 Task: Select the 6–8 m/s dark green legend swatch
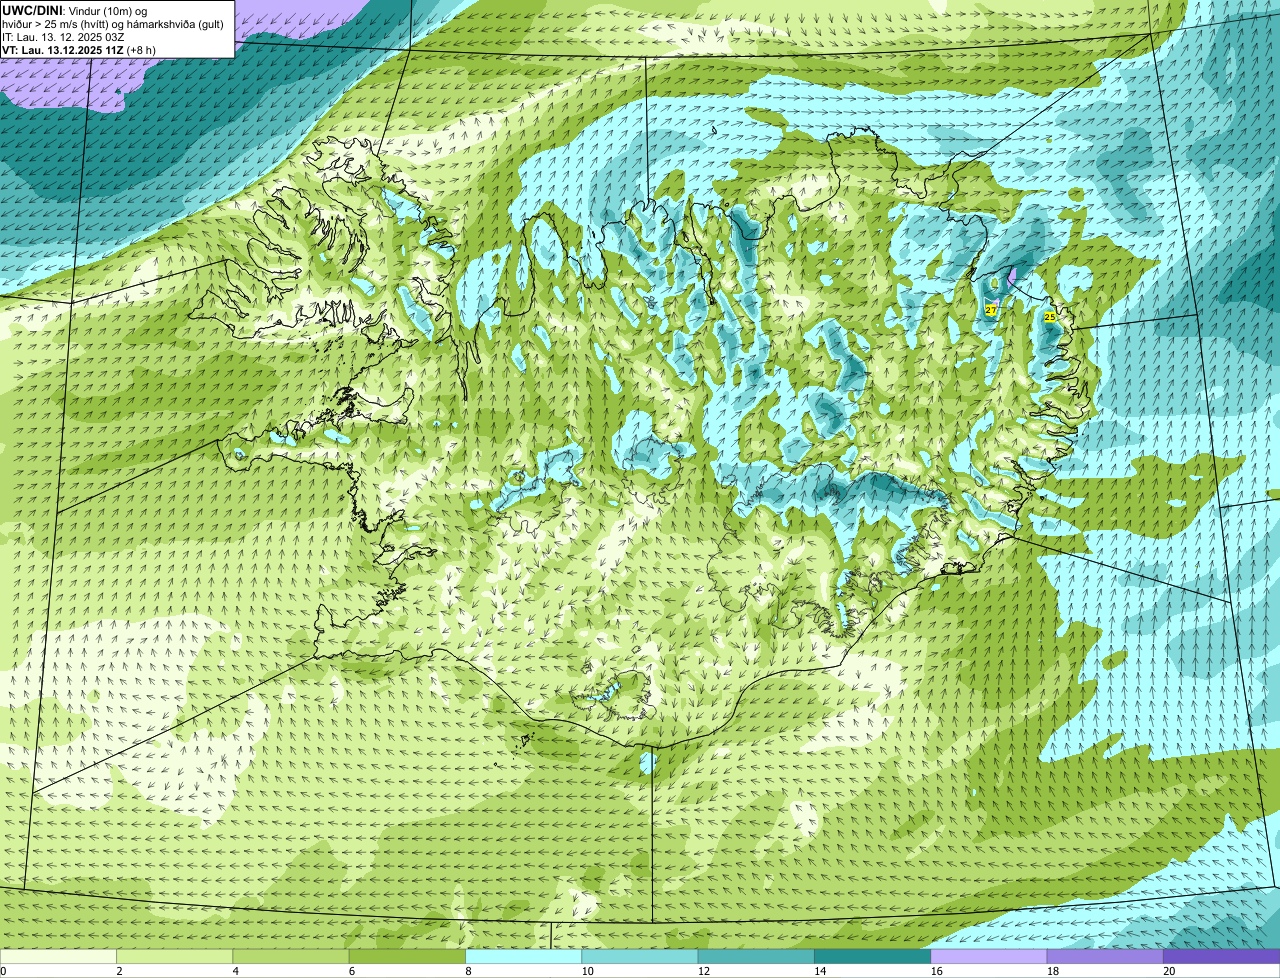tap(408, 956)
